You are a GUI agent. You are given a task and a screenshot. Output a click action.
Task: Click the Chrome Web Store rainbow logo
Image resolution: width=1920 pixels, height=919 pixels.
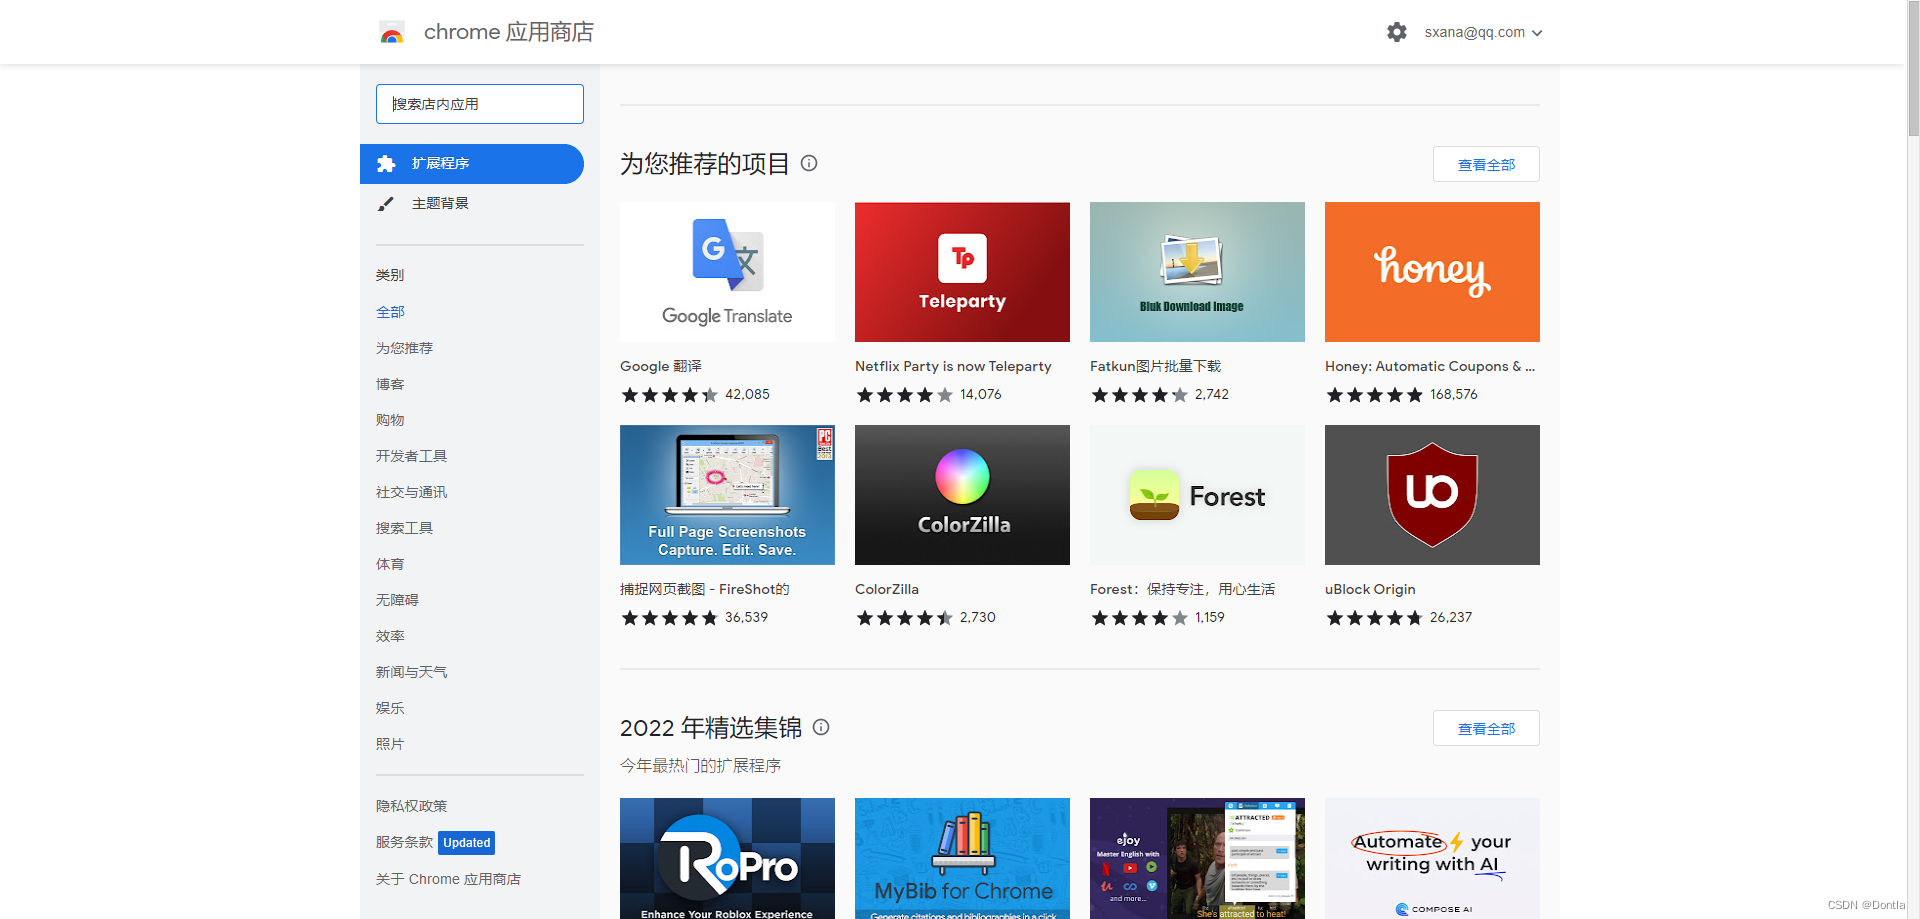(x=392, y=33)
